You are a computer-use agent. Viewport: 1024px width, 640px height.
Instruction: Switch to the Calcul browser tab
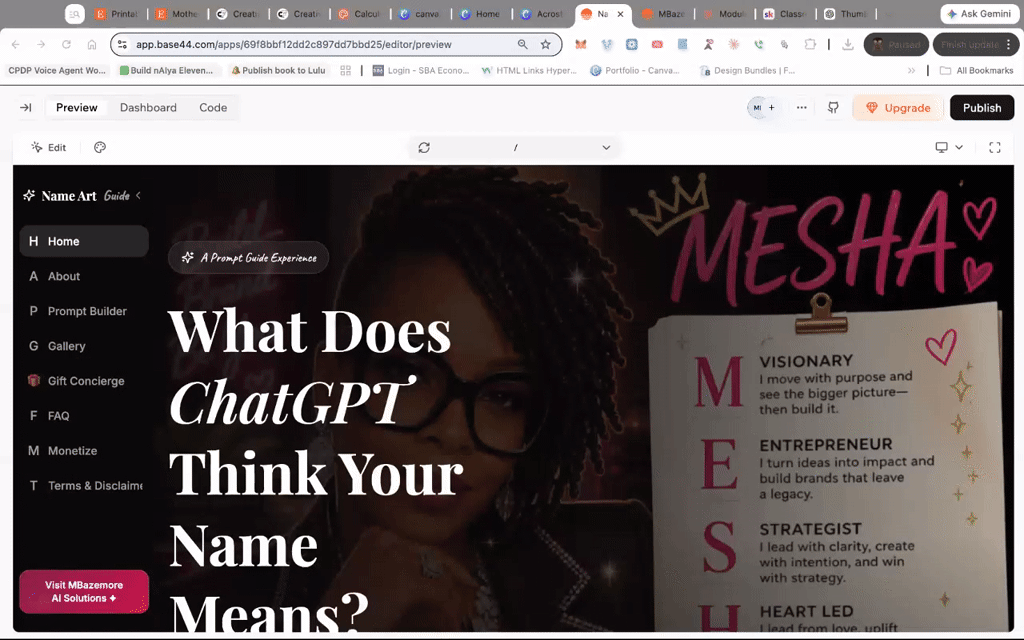pyautogui.click(x=360, y=14)
